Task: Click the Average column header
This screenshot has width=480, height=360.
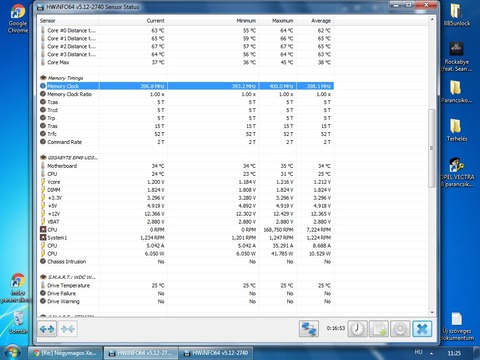Action: coord(315,21)
